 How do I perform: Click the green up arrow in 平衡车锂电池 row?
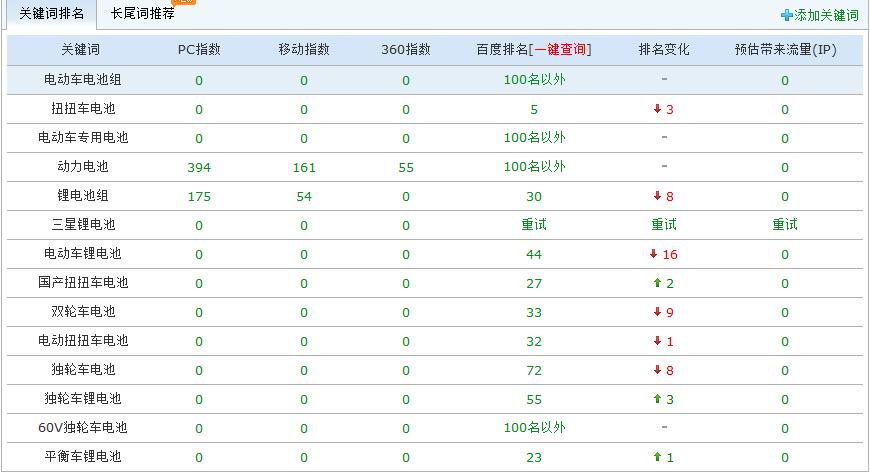pos(657,457)
